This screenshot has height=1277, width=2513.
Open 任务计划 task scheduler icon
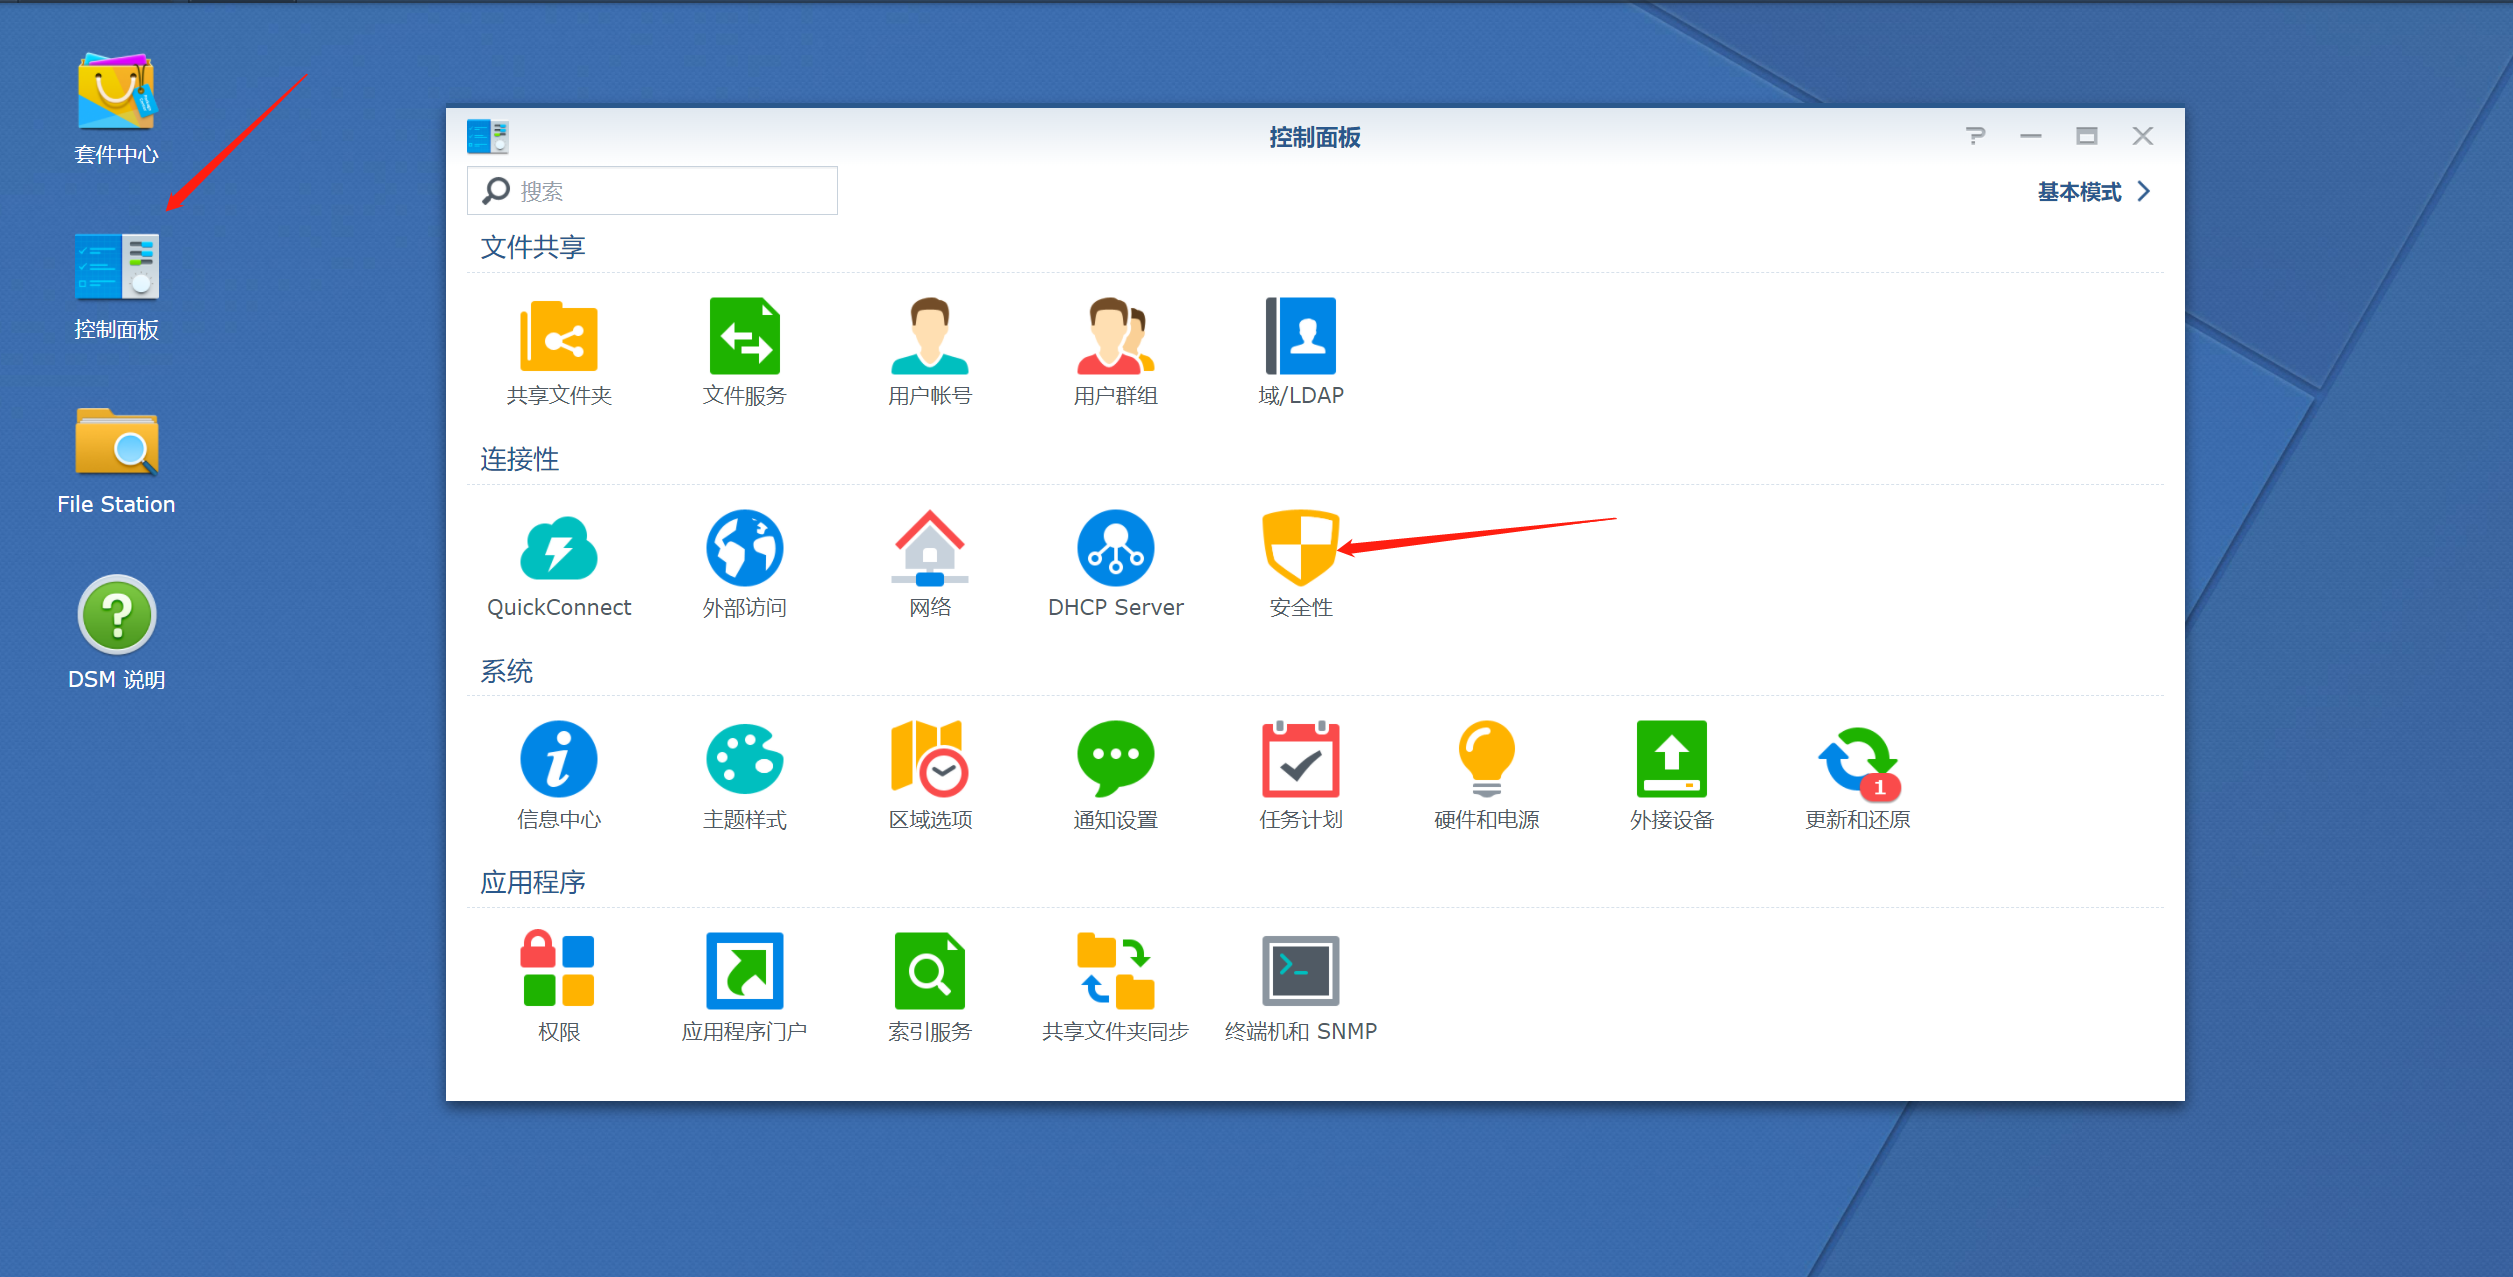[x=1299, y=760]
